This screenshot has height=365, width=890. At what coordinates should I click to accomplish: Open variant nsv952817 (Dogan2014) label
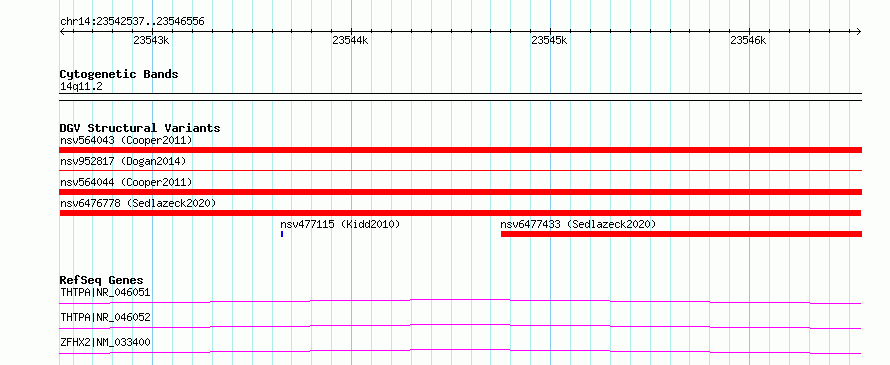[123, 162]
